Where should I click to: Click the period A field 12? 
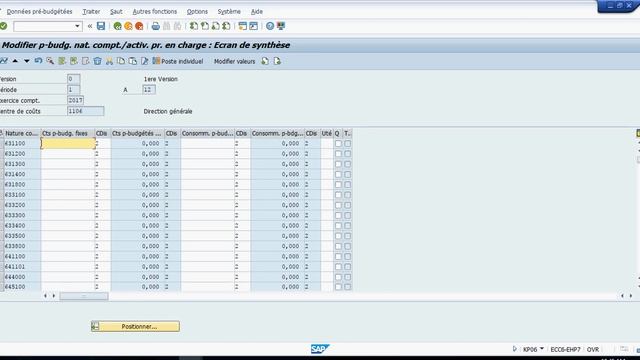pyautogui.click(x=149, y=89)
